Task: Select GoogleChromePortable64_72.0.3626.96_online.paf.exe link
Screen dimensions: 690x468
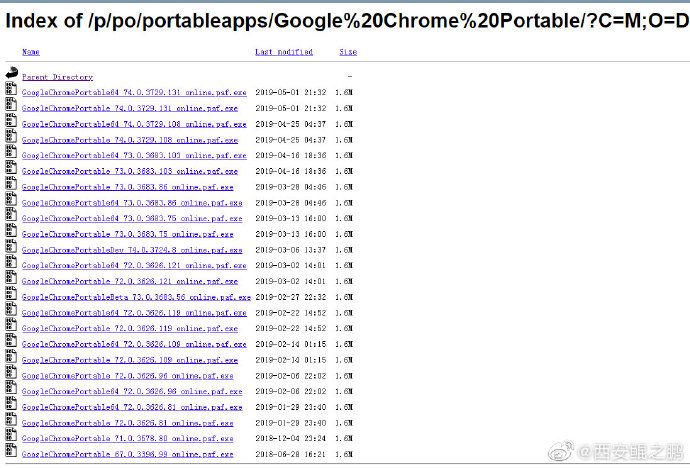Action: coord(132,391)
